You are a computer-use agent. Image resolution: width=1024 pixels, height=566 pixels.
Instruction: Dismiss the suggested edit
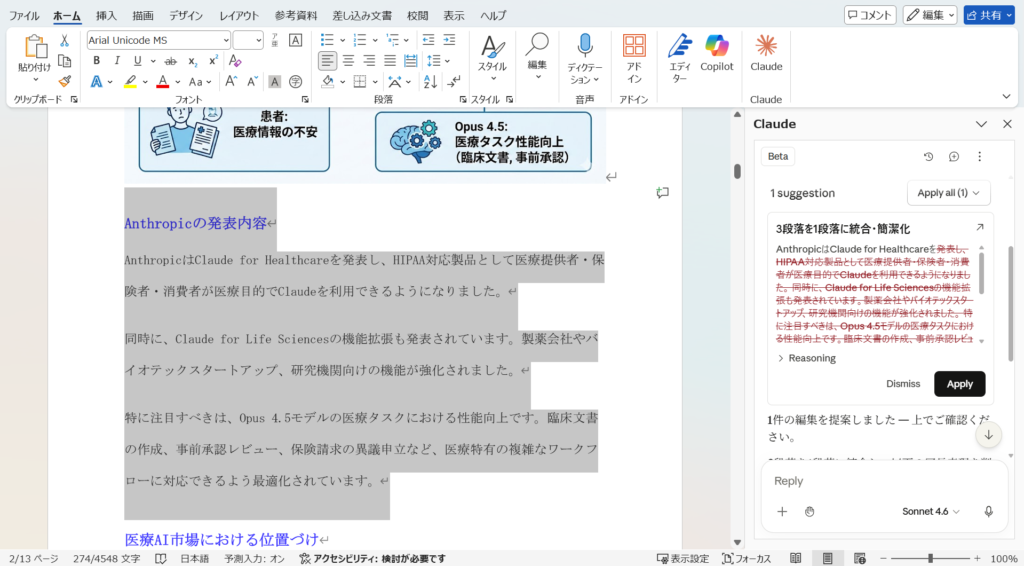(x=902, y=384)
